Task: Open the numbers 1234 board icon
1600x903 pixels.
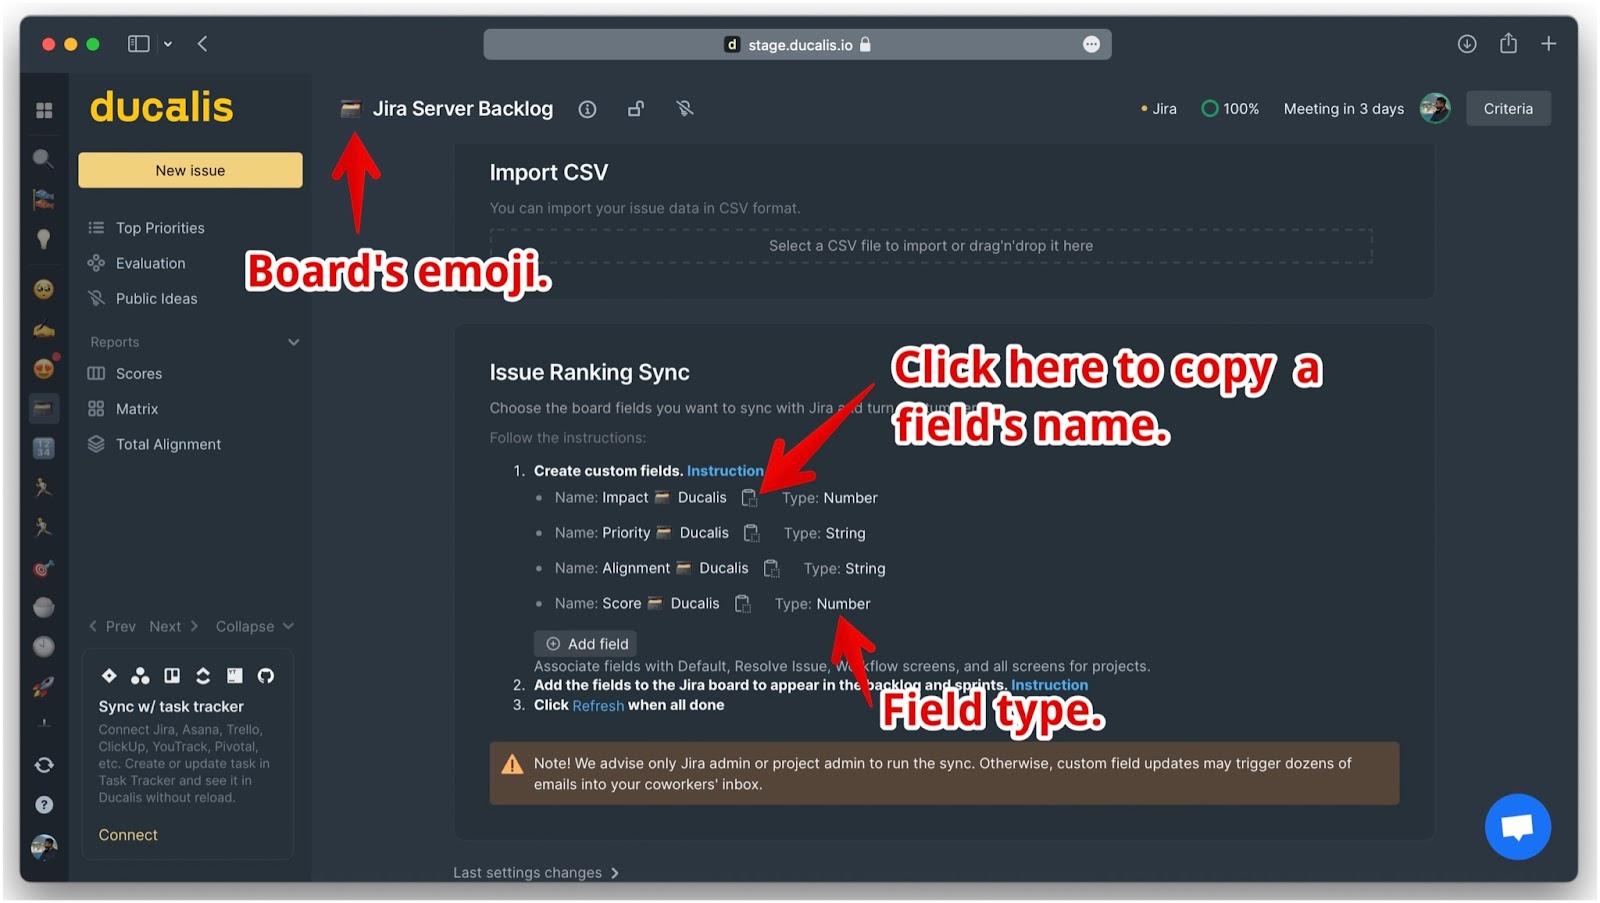Action: coord(43,449)
